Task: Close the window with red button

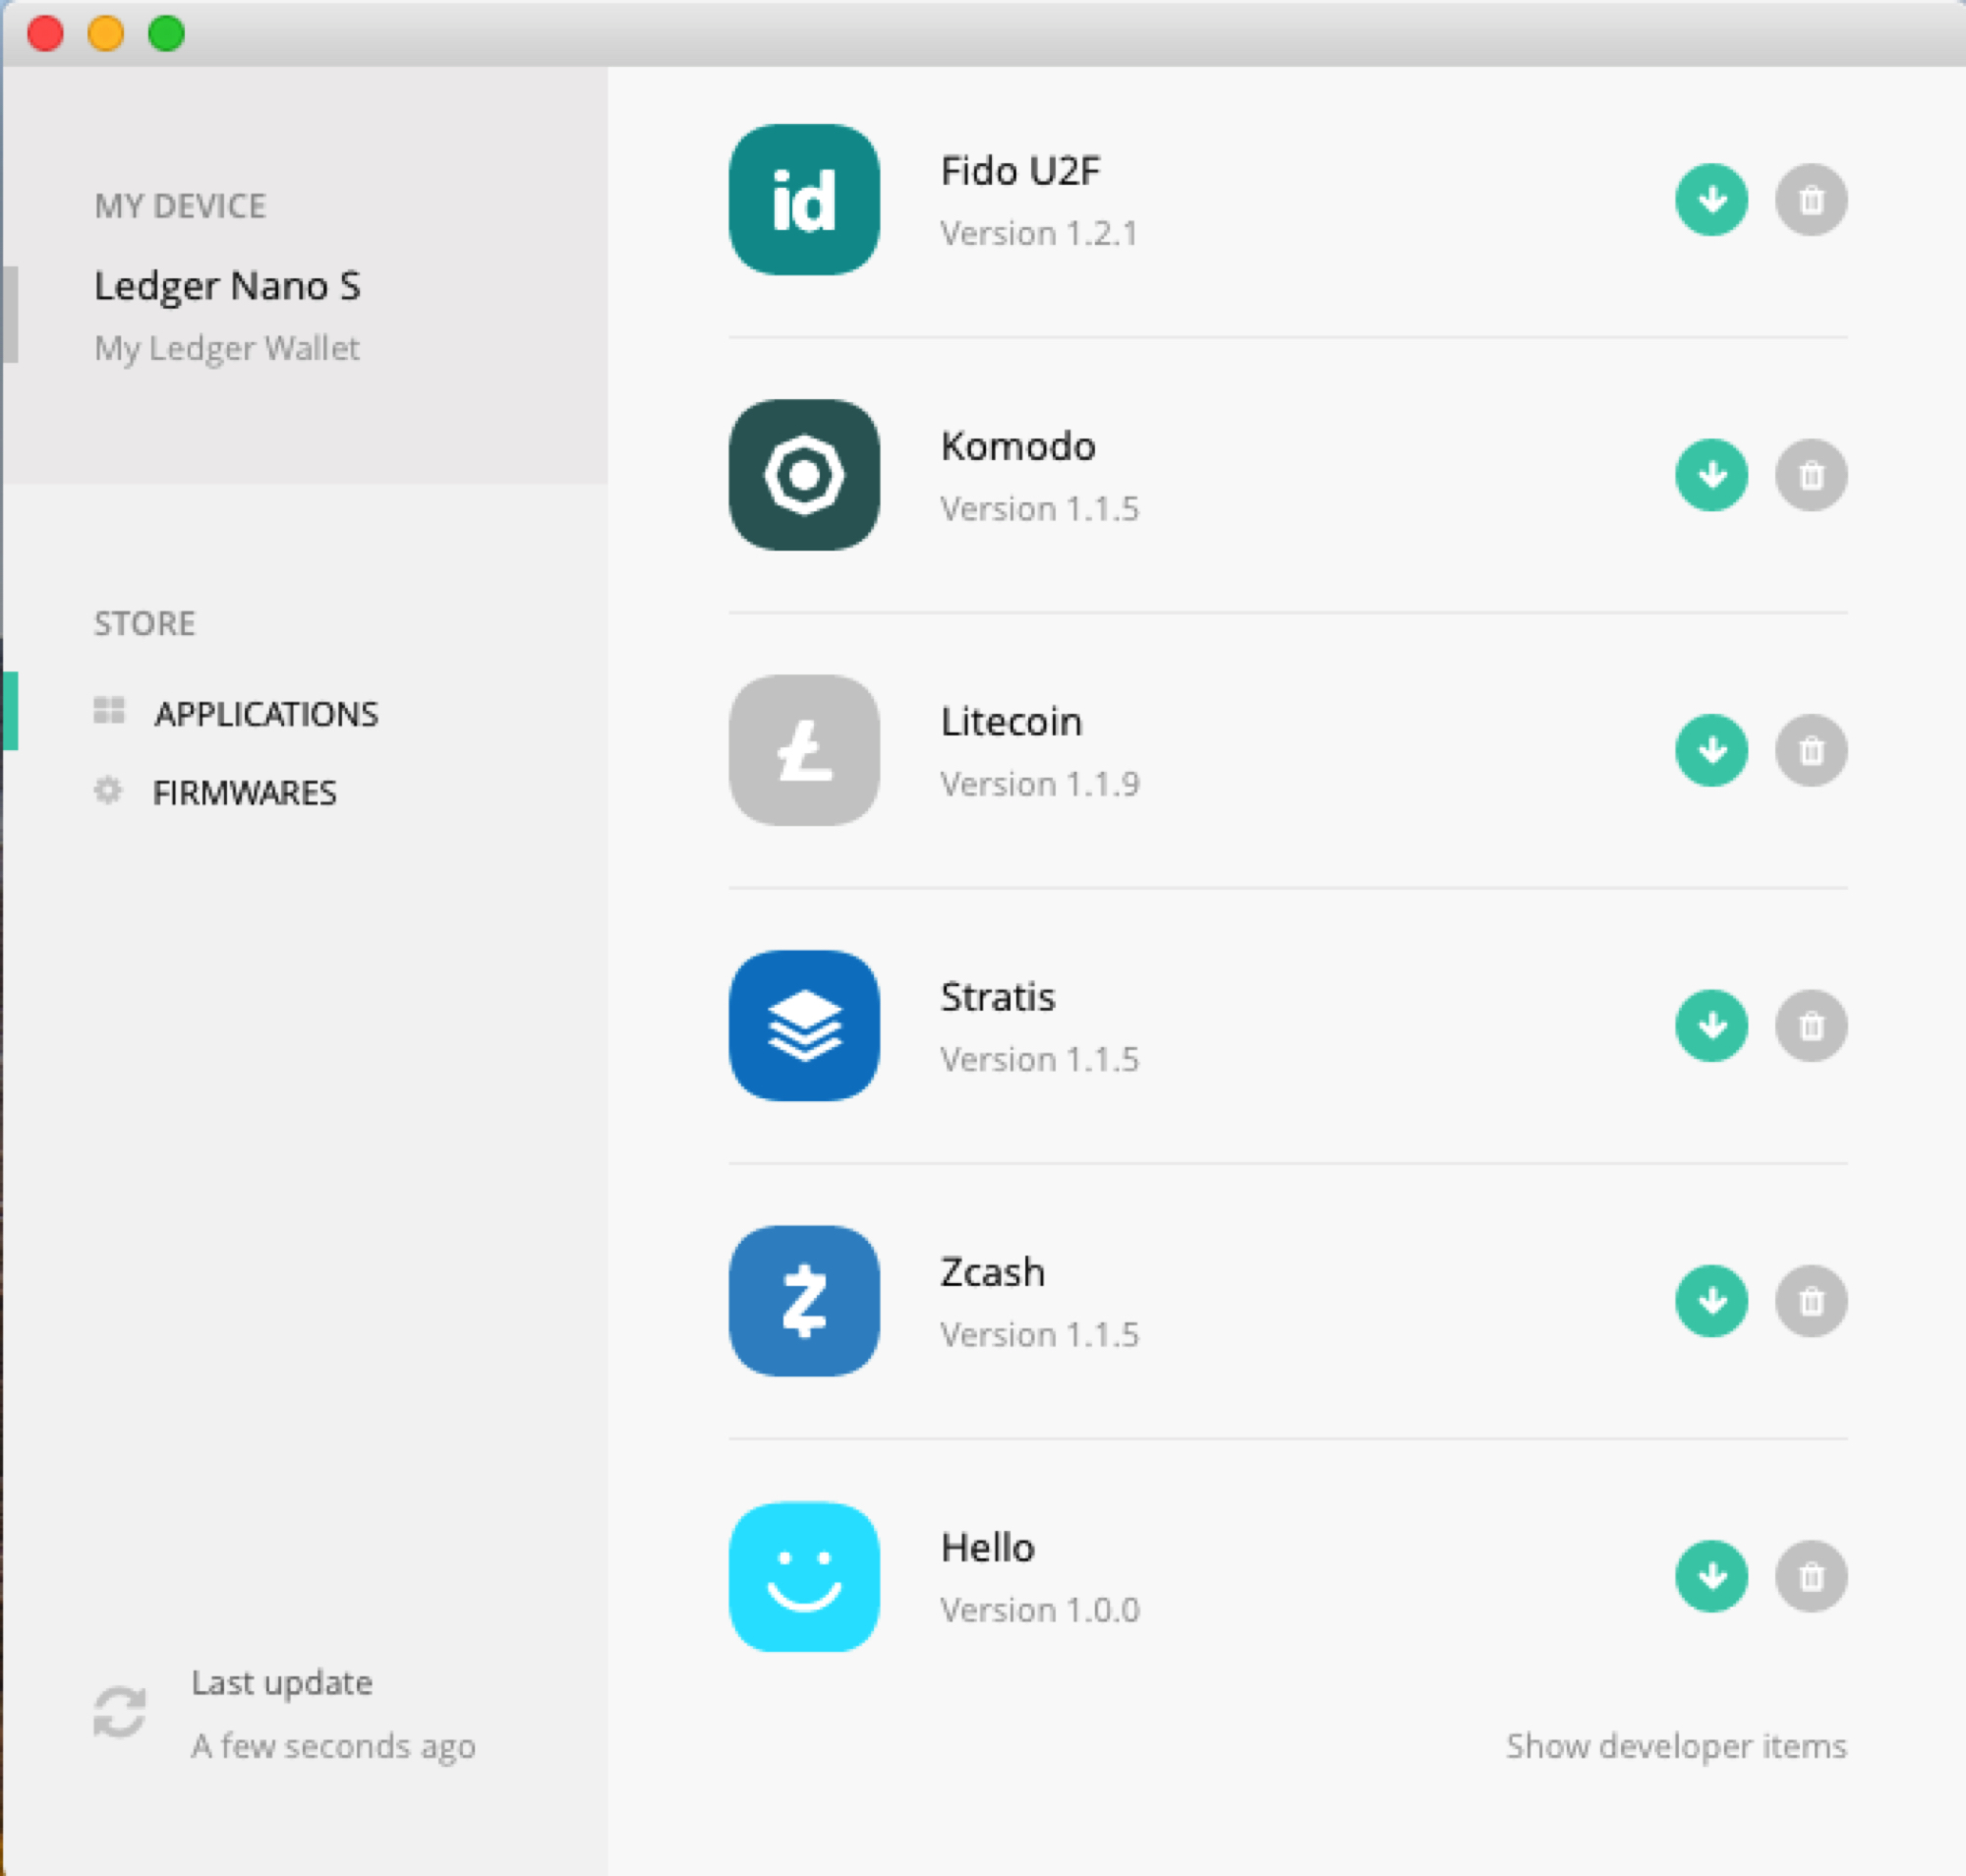Action: point(45,33)
